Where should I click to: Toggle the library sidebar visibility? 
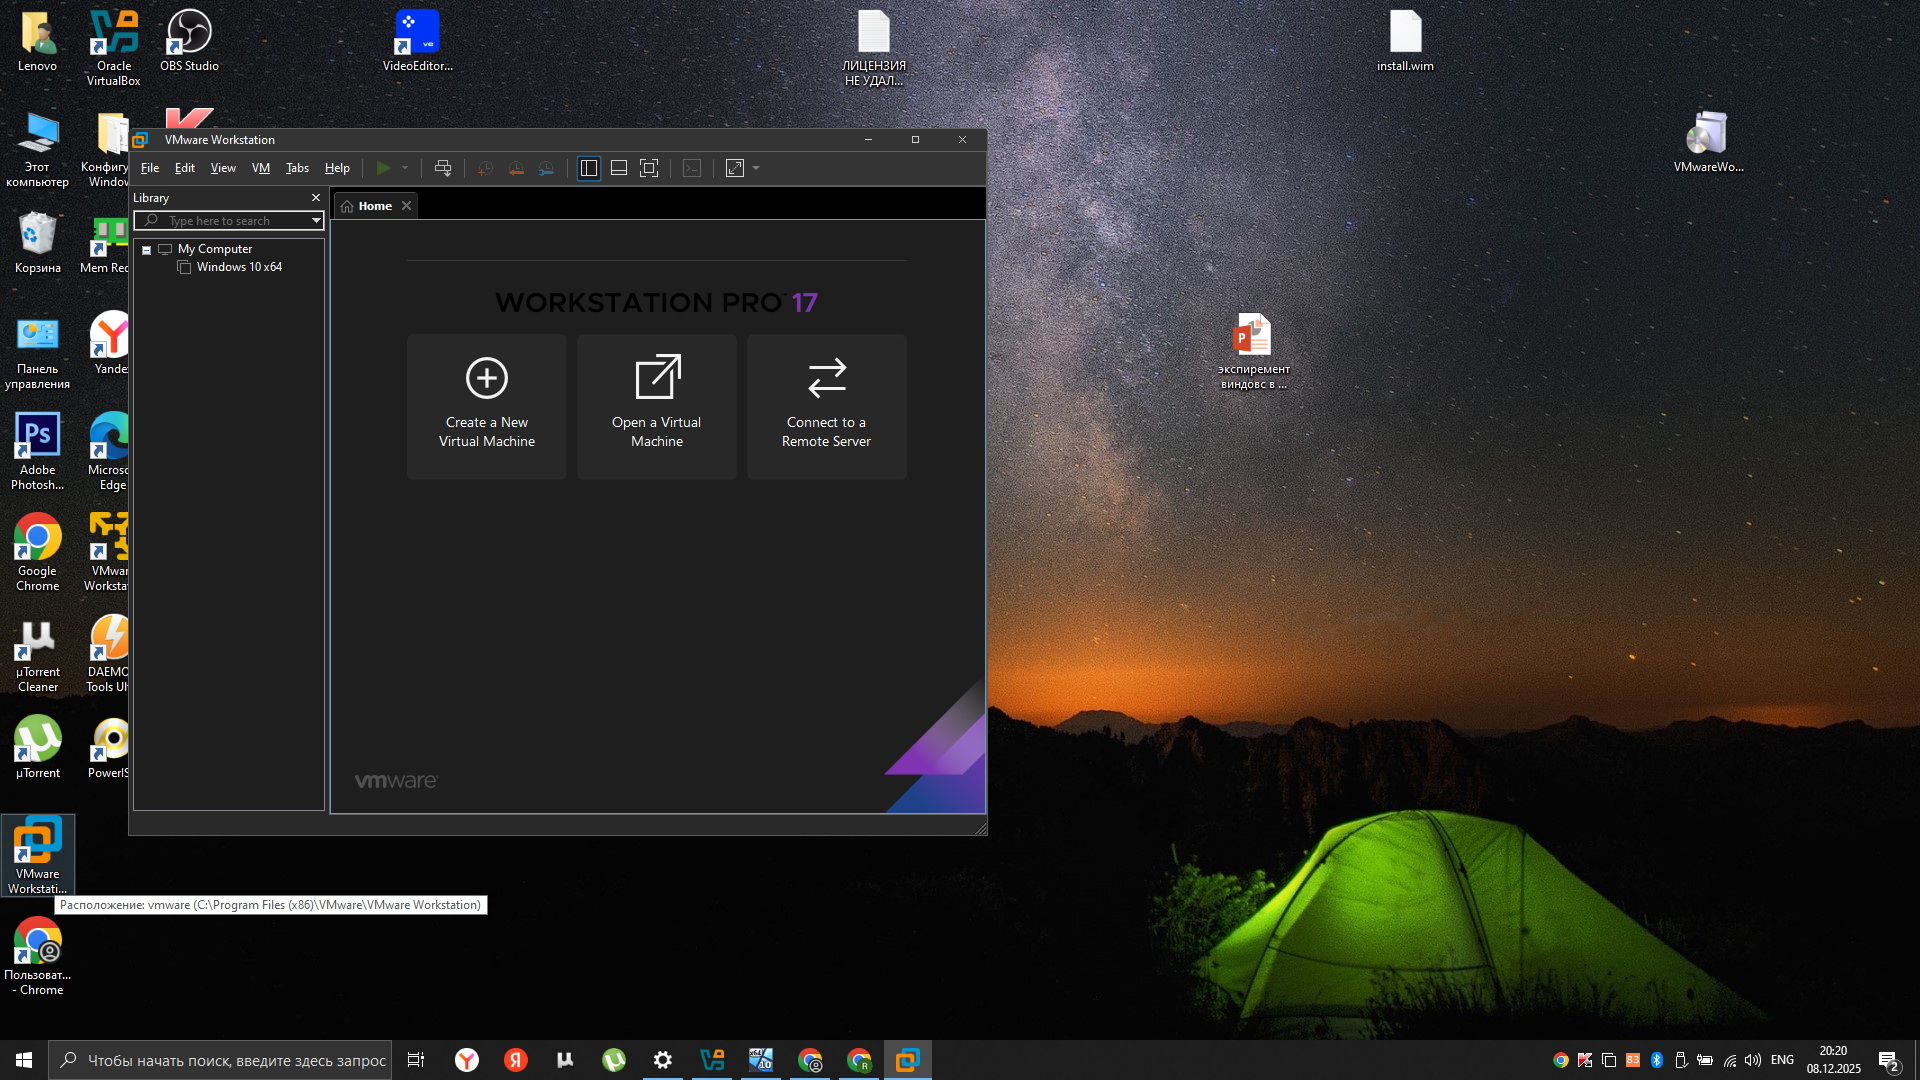point(589,168)
